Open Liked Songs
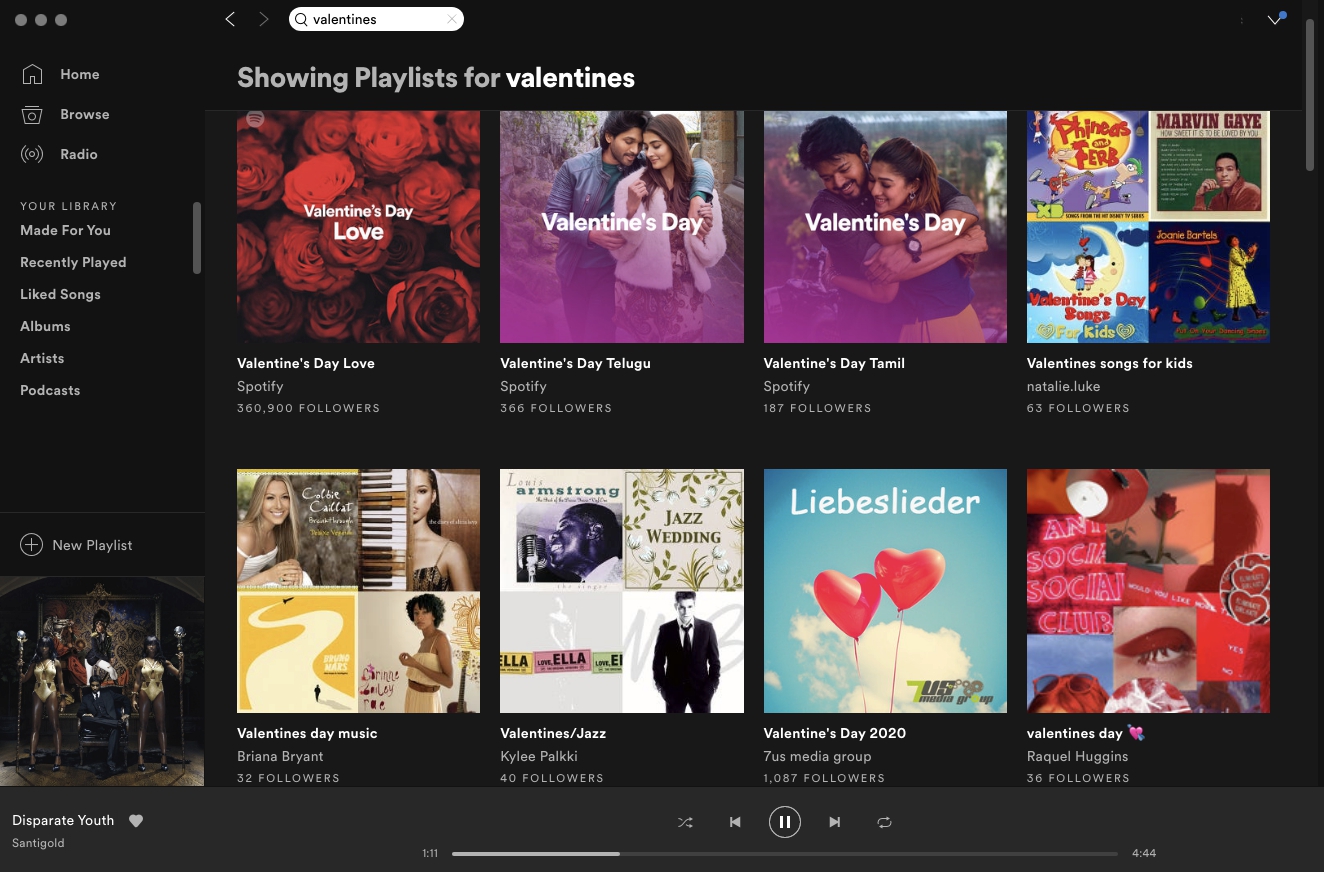The width and height of the screenshot is (1324, 872). (x=60, y=294)
